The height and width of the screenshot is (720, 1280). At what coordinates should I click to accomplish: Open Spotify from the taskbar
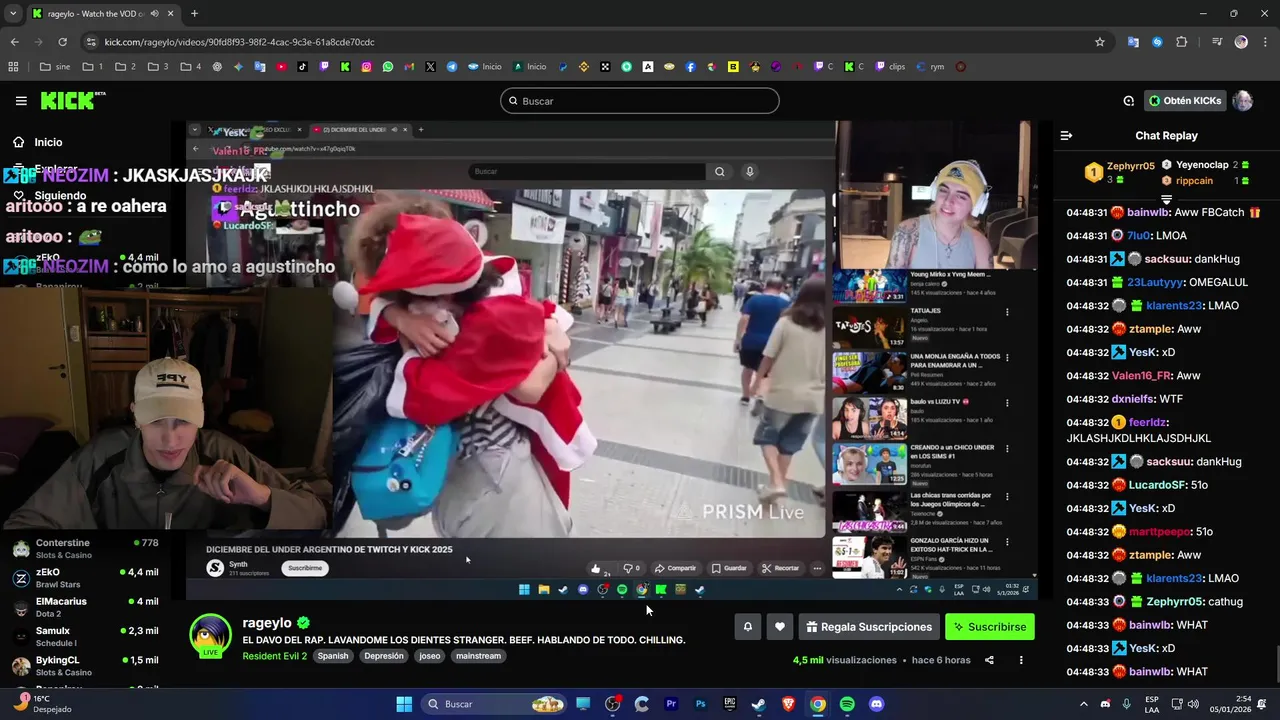[847, 704]
